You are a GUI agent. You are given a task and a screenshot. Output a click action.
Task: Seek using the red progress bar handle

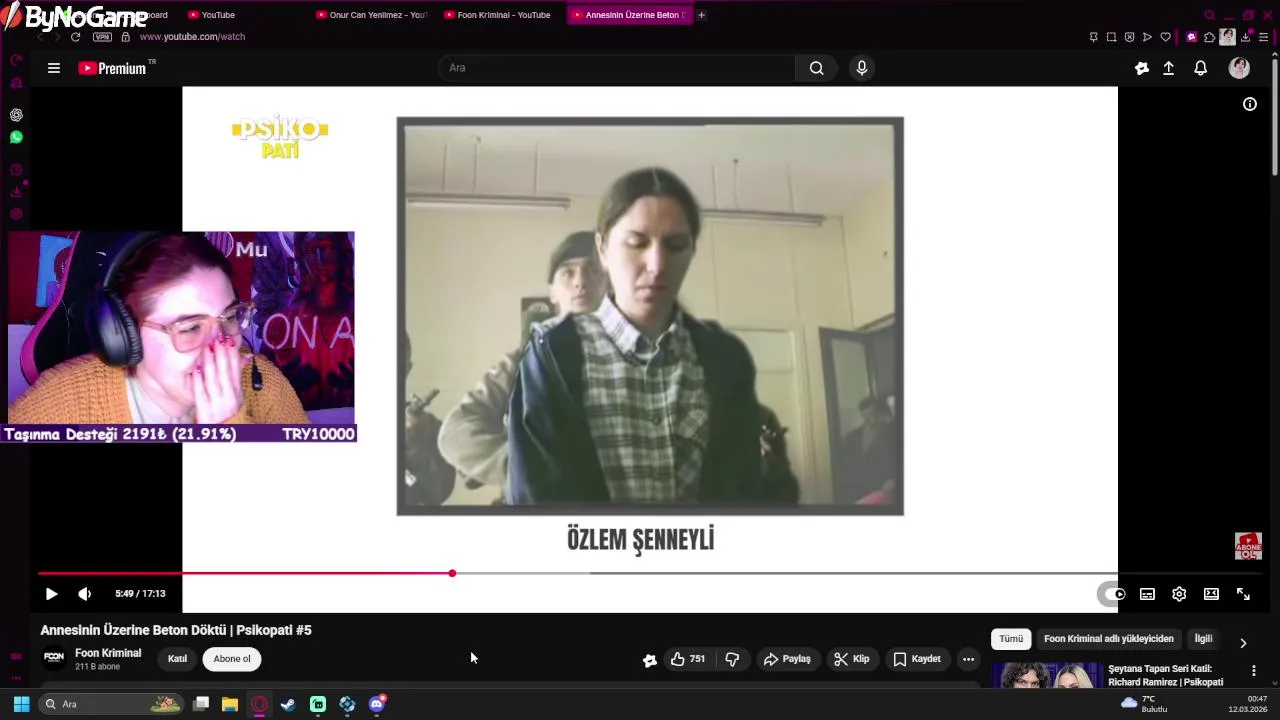(452, 573)
